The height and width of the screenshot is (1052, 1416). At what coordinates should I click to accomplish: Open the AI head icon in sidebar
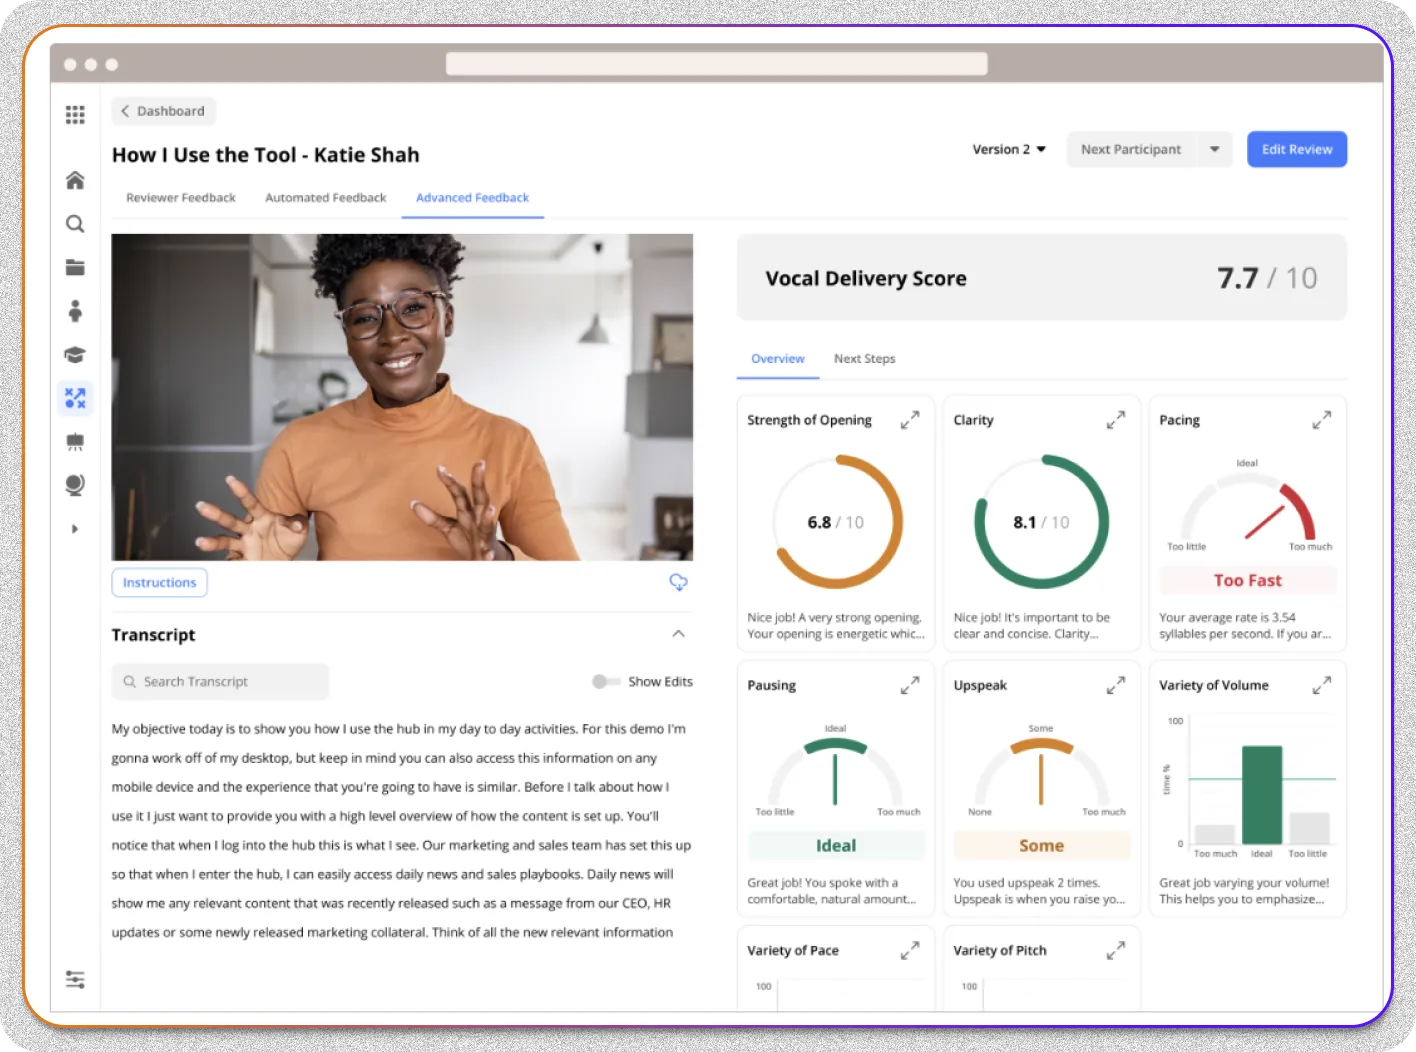tap(75, 485)
